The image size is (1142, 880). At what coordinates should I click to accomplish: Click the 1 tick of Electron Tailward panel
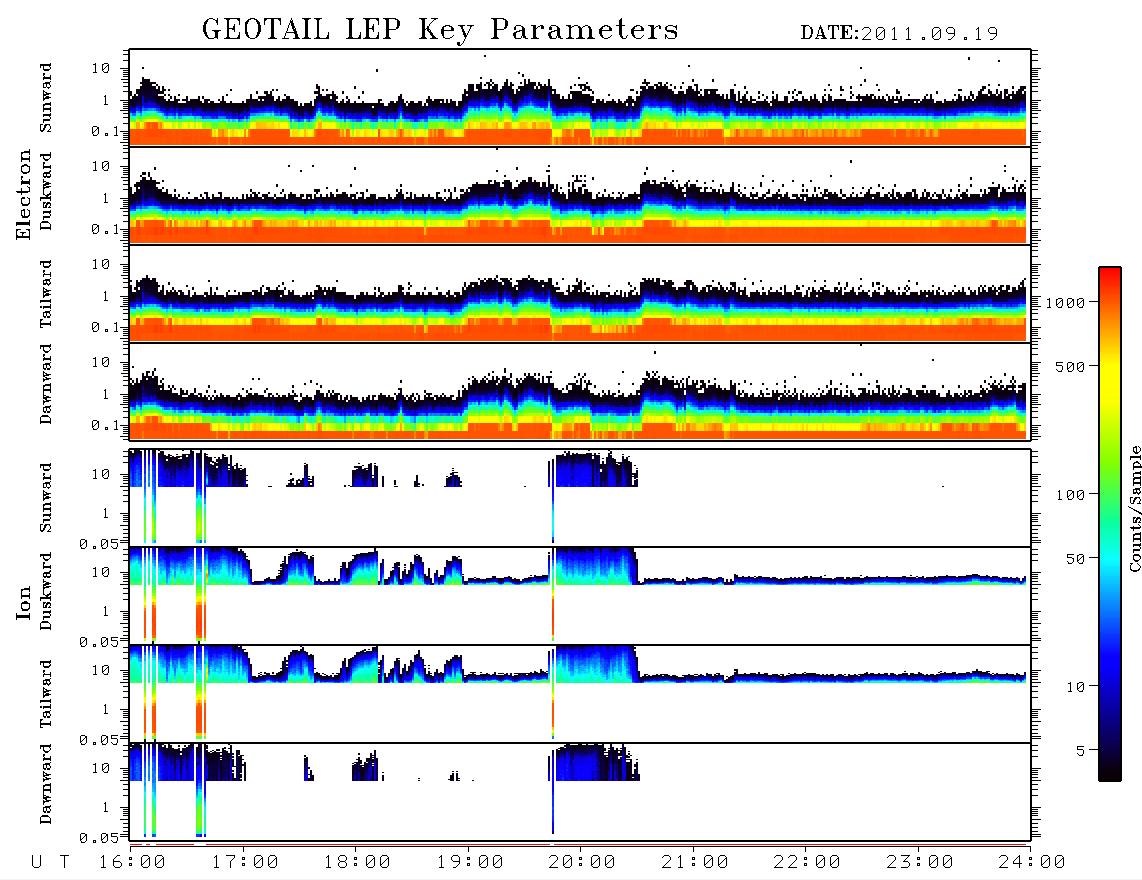(x=106, y=296)
